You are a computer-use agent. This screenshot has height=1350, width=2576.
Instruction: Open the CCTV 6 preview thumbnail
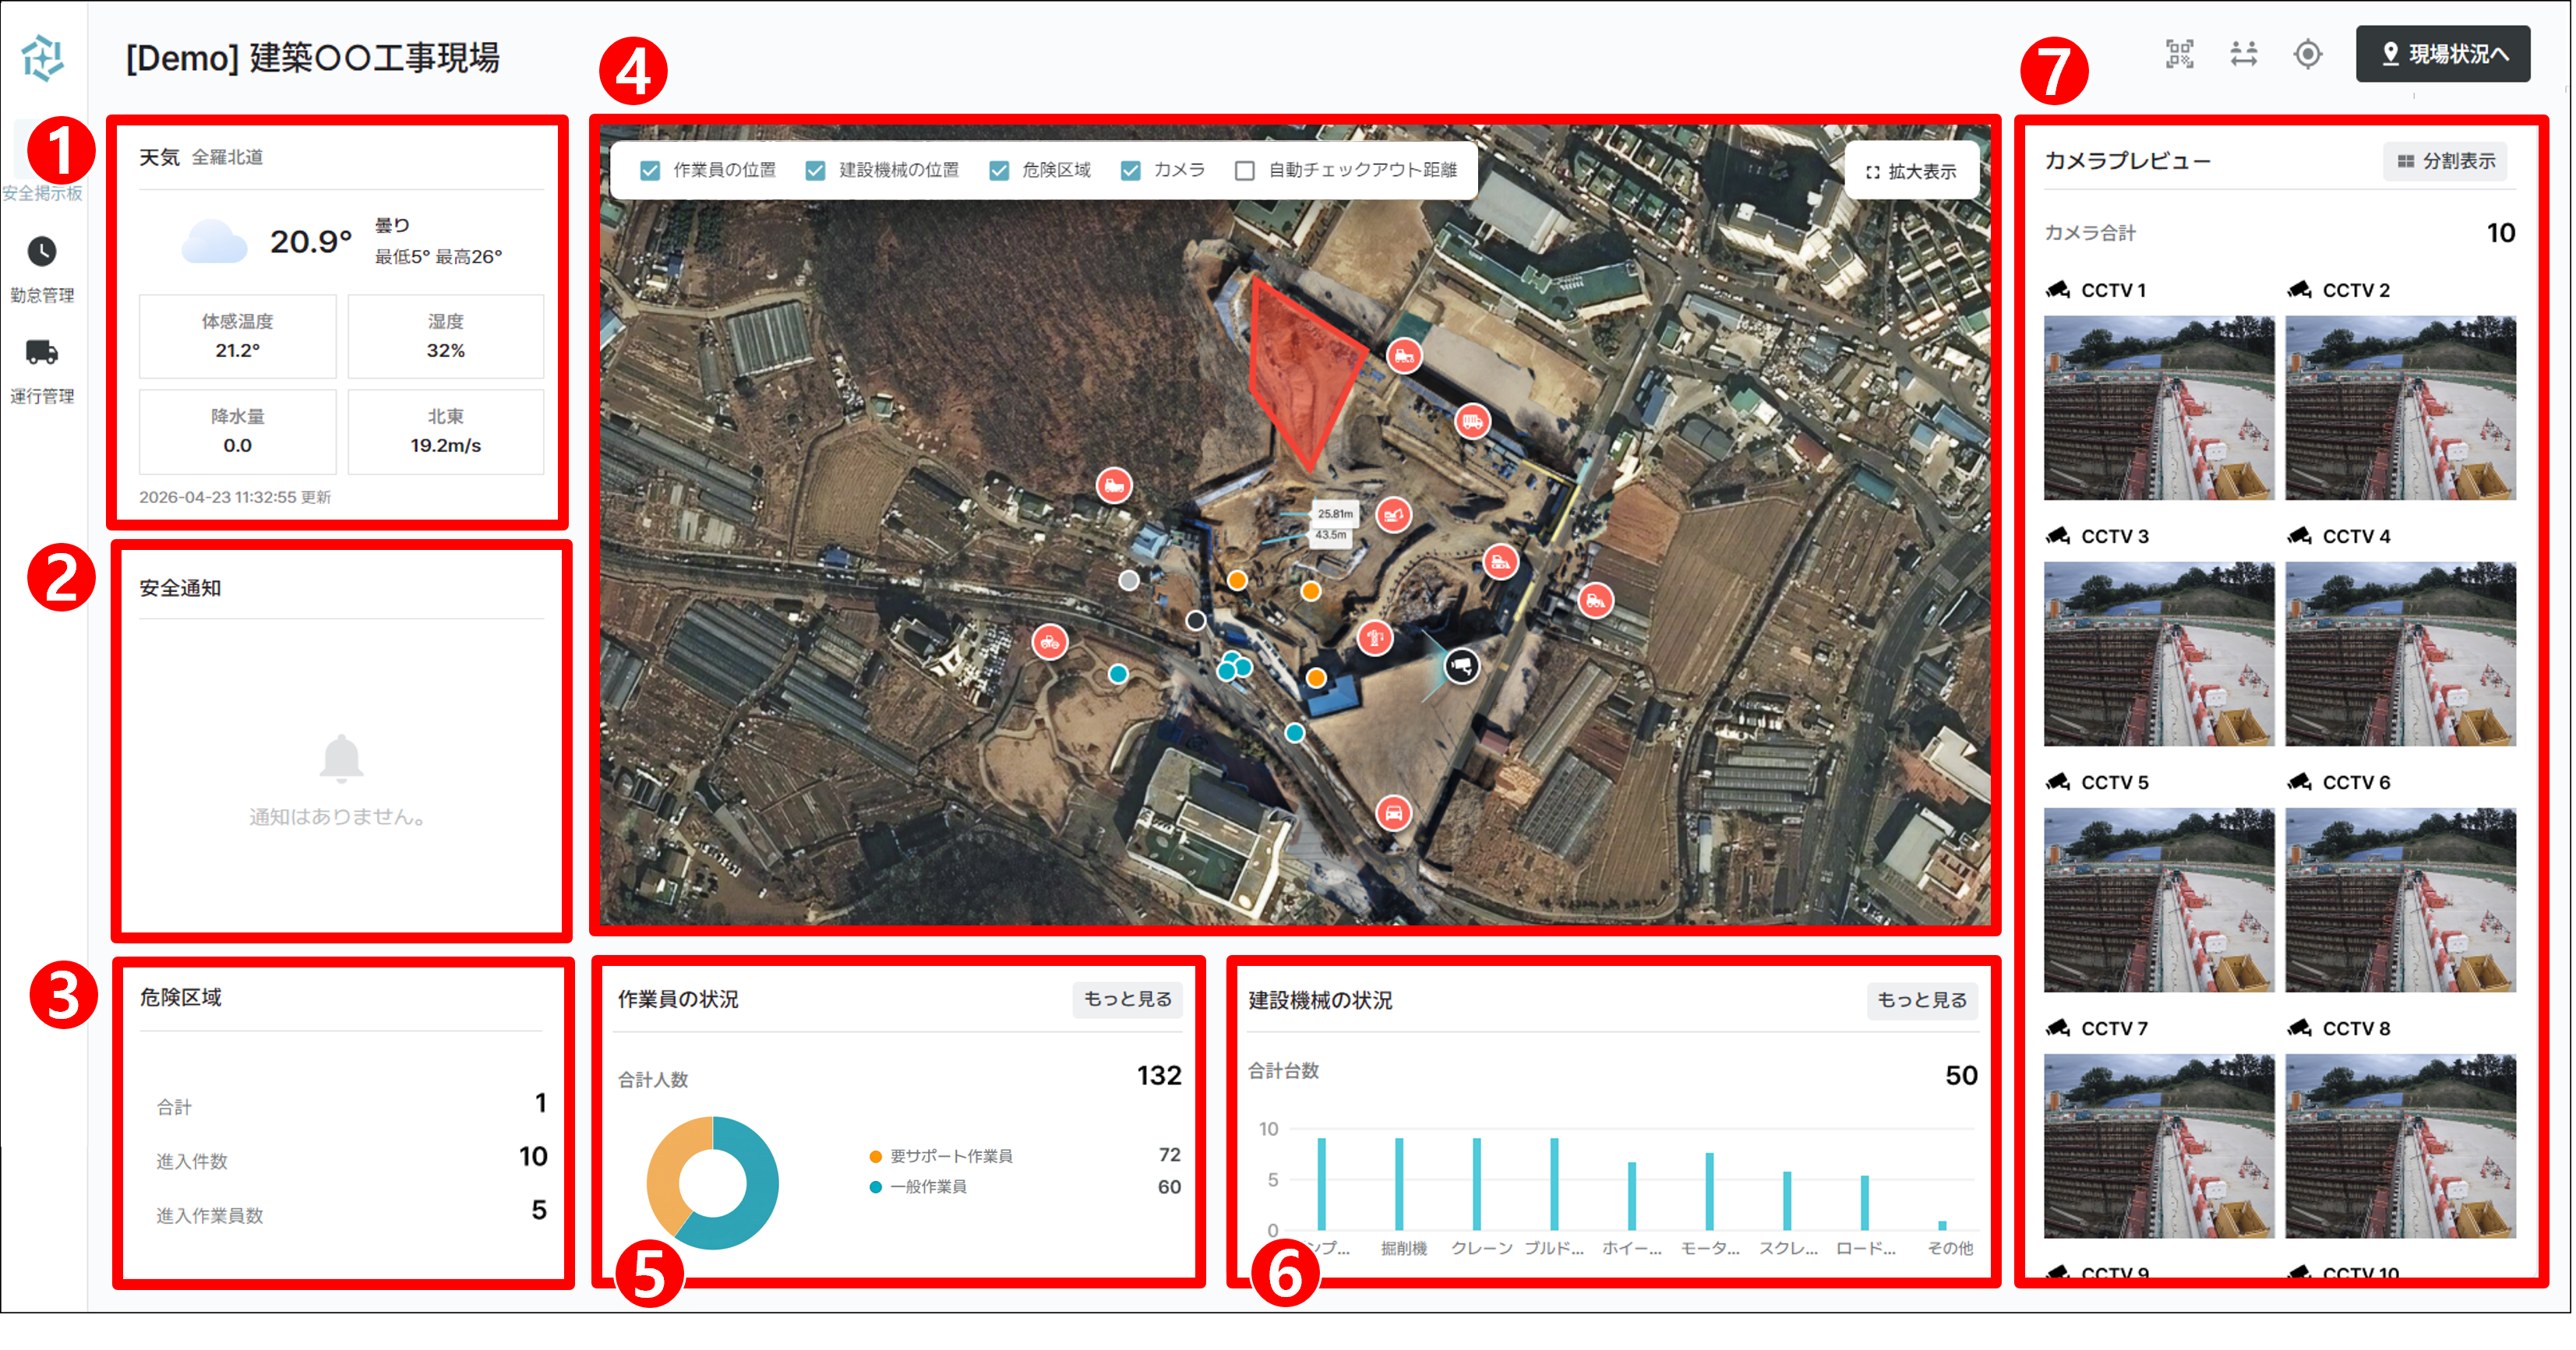(x=2400, y=900)
